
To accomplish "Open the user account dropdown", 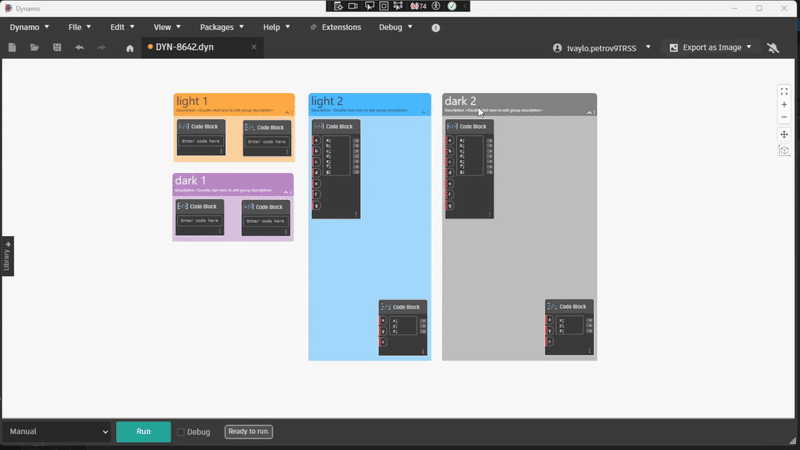I will (648, 47).
